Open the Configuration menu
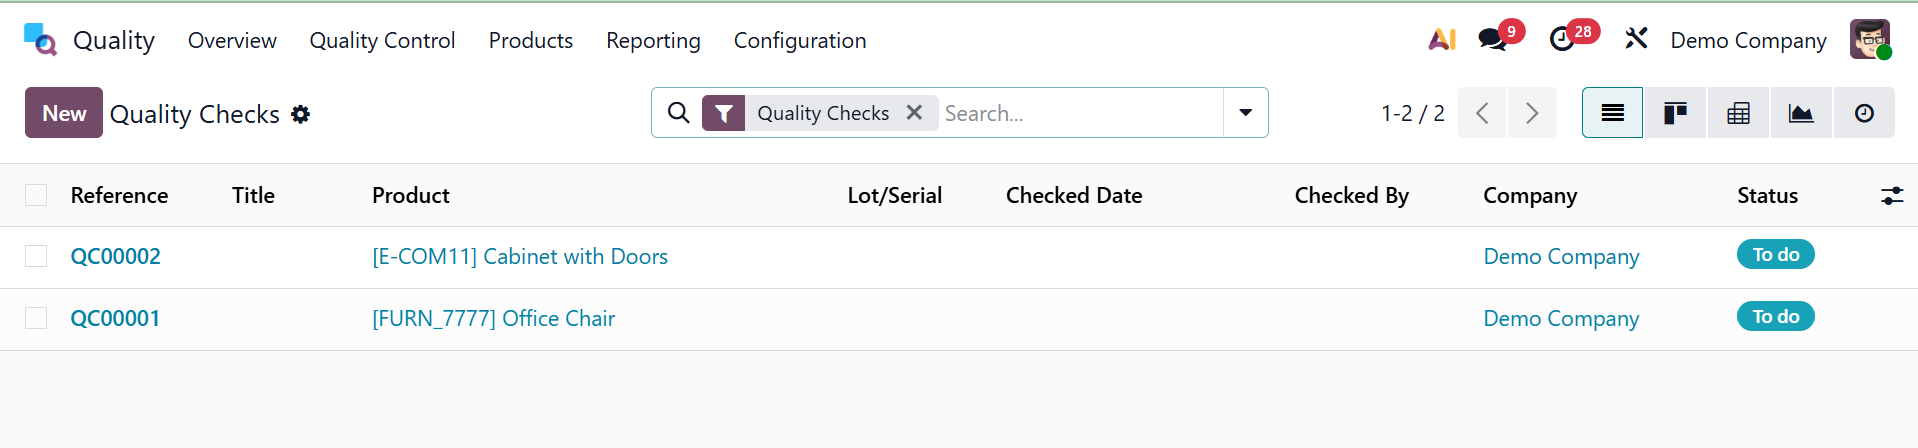Viewport: 1918px width, 448px height. pyautogui.click(x=800, y=40)
